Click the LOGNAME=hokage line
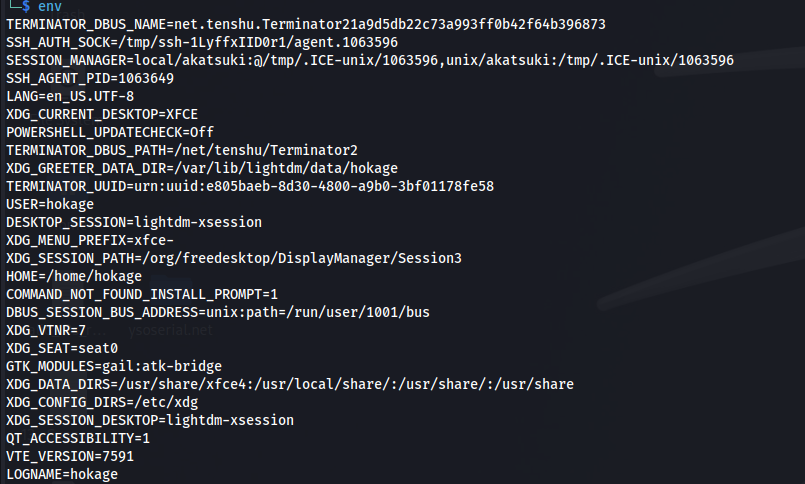Image resolution: width=805 pixels, height=484 pixels. [x=62, y=474]
